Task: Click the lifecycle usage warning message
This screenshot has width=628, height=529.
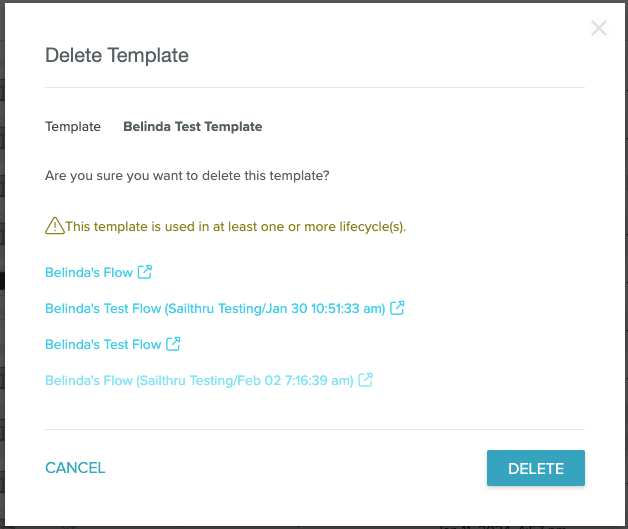Action: tap(236, 227)
